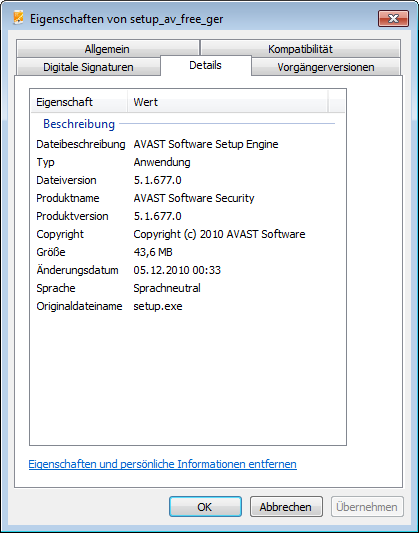Click the Produktversion value 5.1.677.0
Screen dimensions: 419x533
point(157,216)
